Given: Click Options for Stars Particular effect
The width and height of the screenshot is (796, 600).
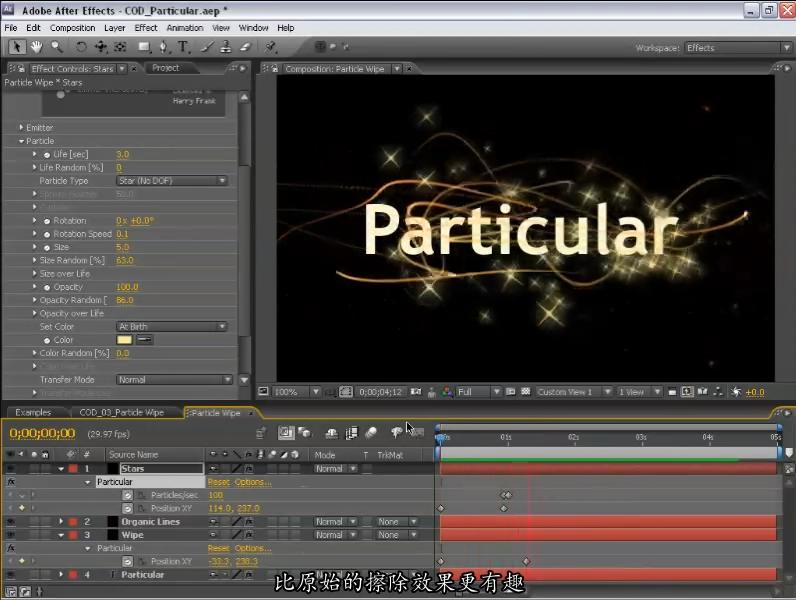Looking at the screenshot, I should click(253, 482).
